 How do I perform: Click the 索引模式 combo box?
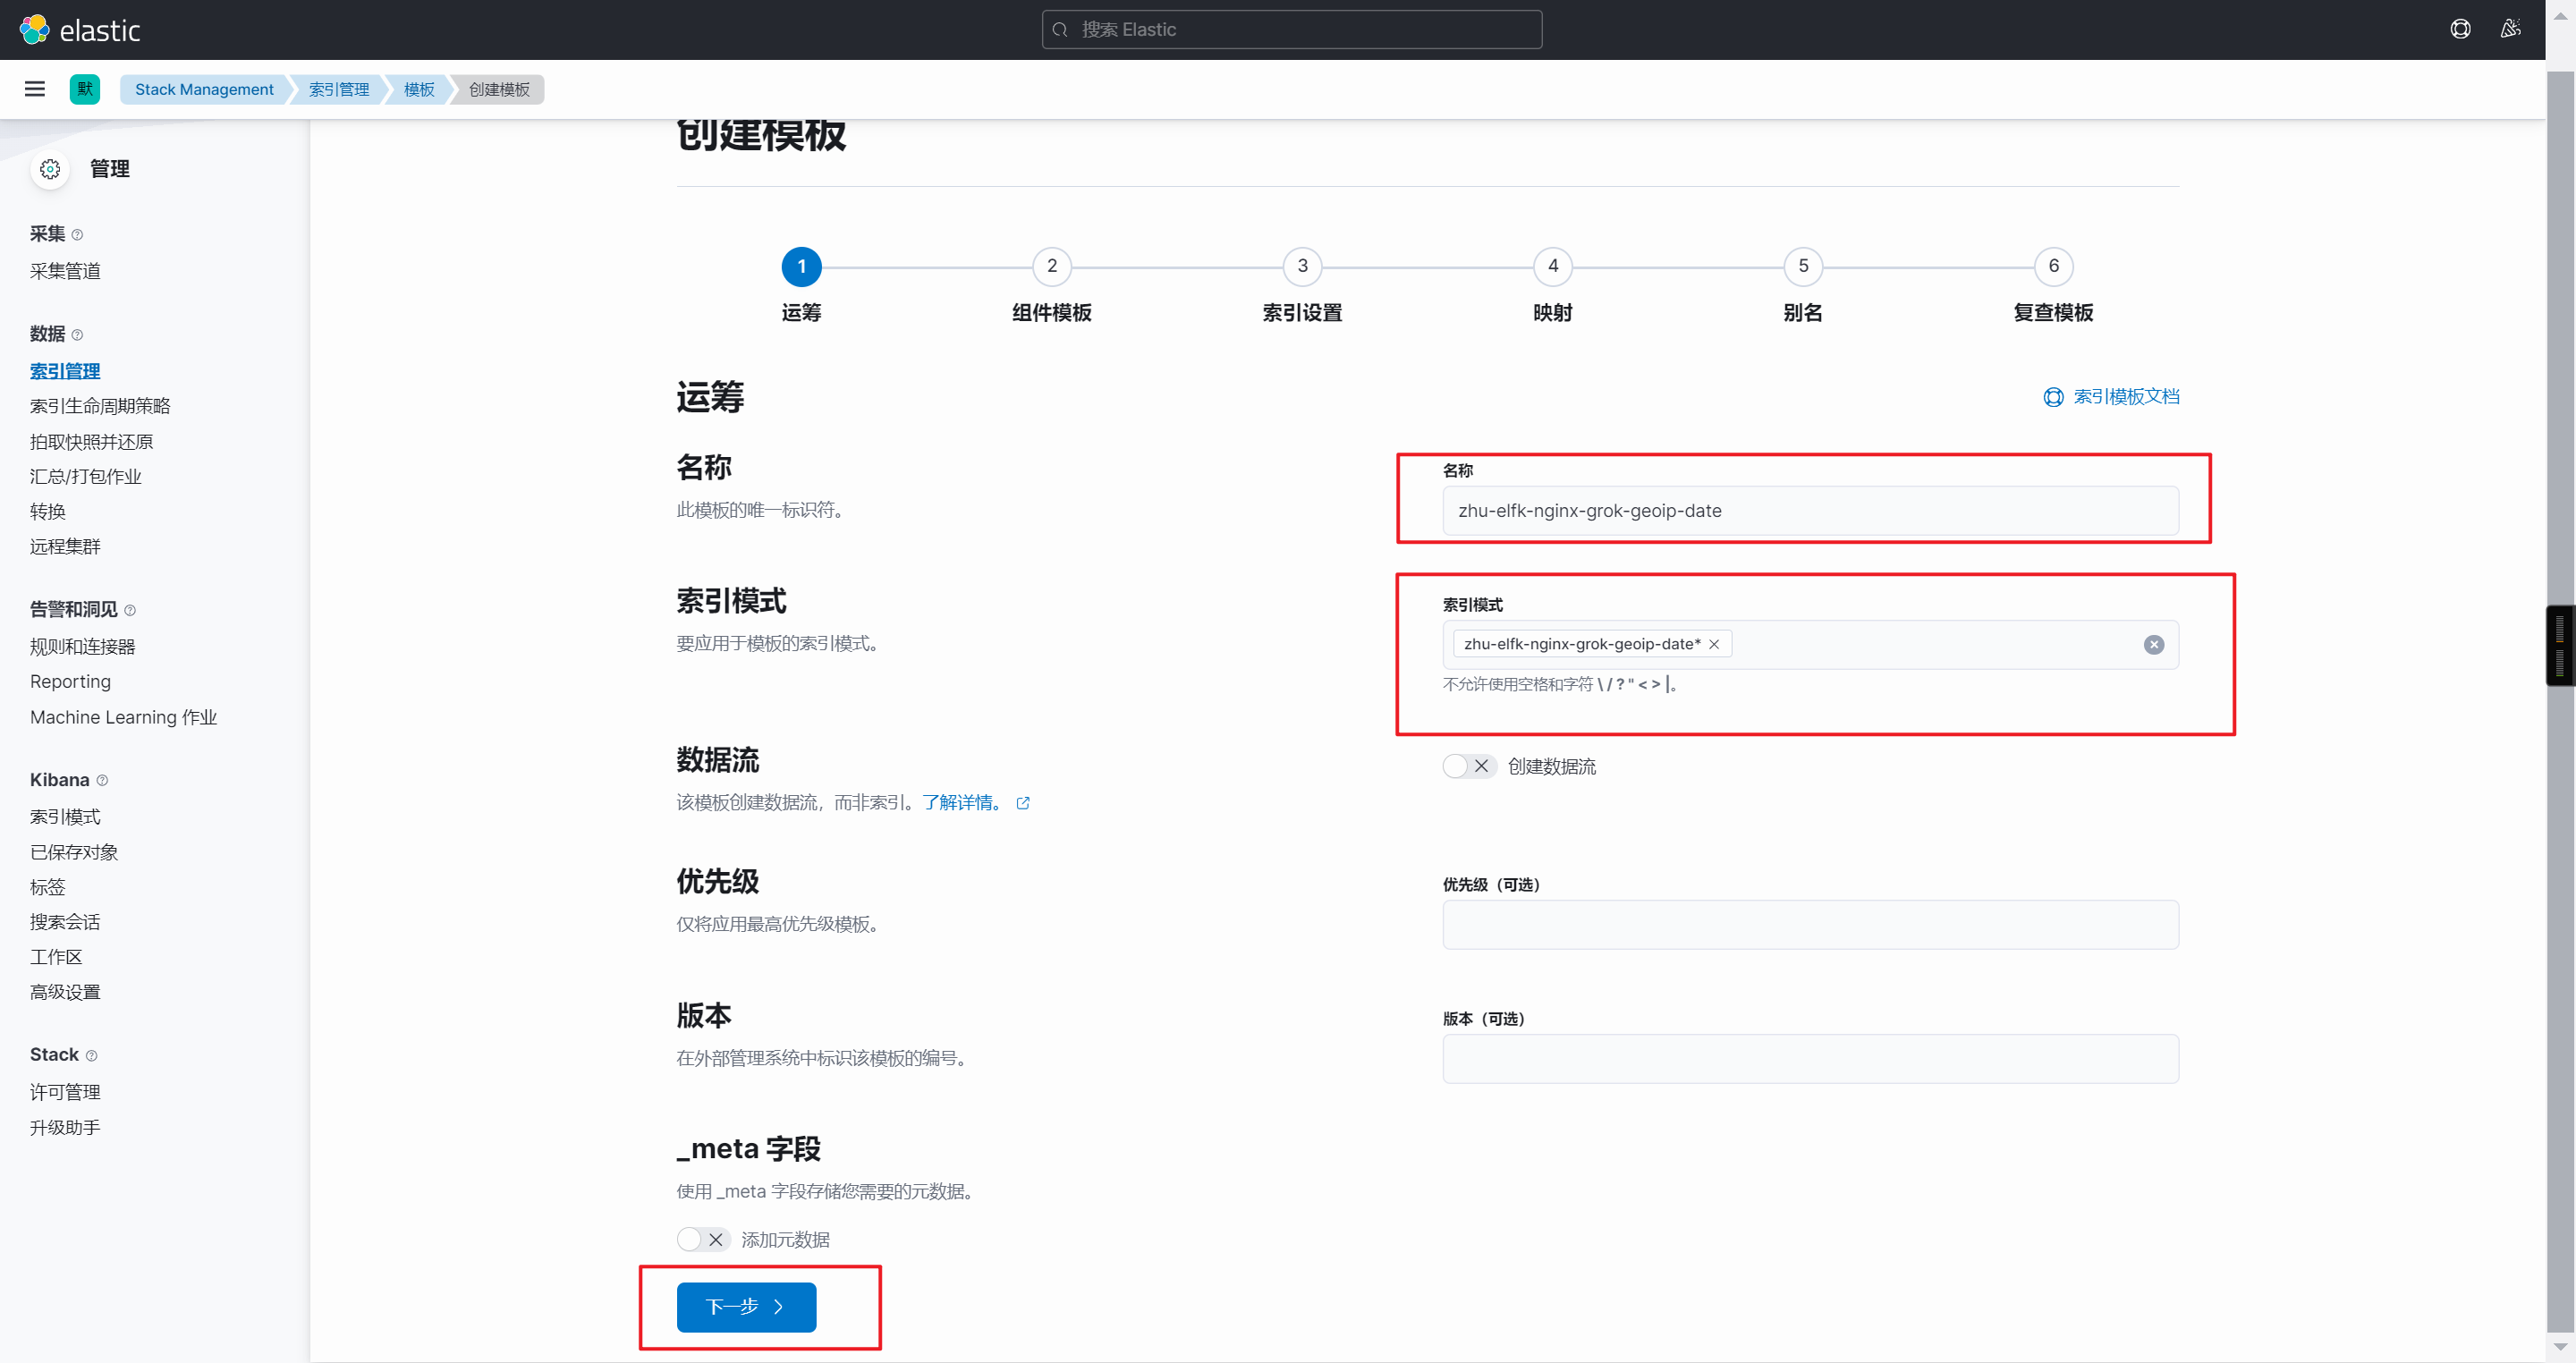(x=1810, y=645)
